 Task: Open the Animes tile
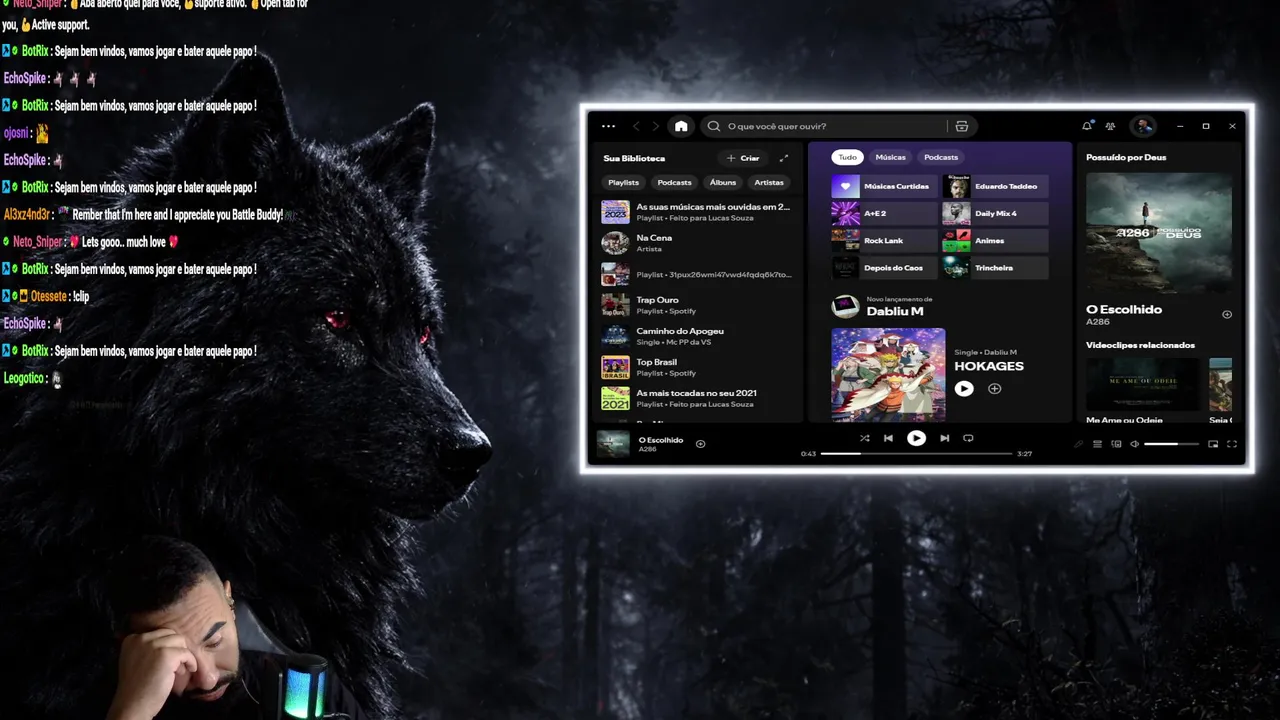995,240
